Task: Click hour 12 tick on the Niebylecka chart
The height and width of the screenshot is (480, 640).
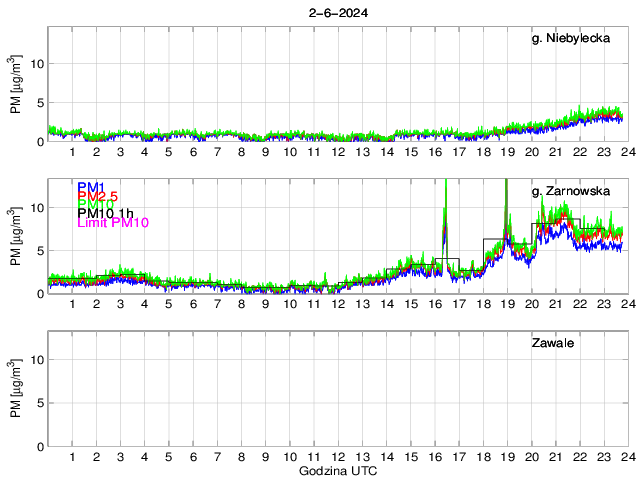Action: (338, 152)
